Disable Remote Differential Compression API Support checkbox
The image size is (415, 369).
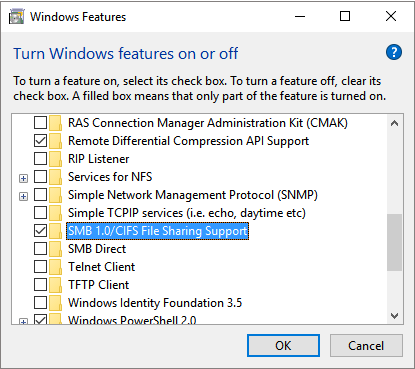click(x=40, y=141)
